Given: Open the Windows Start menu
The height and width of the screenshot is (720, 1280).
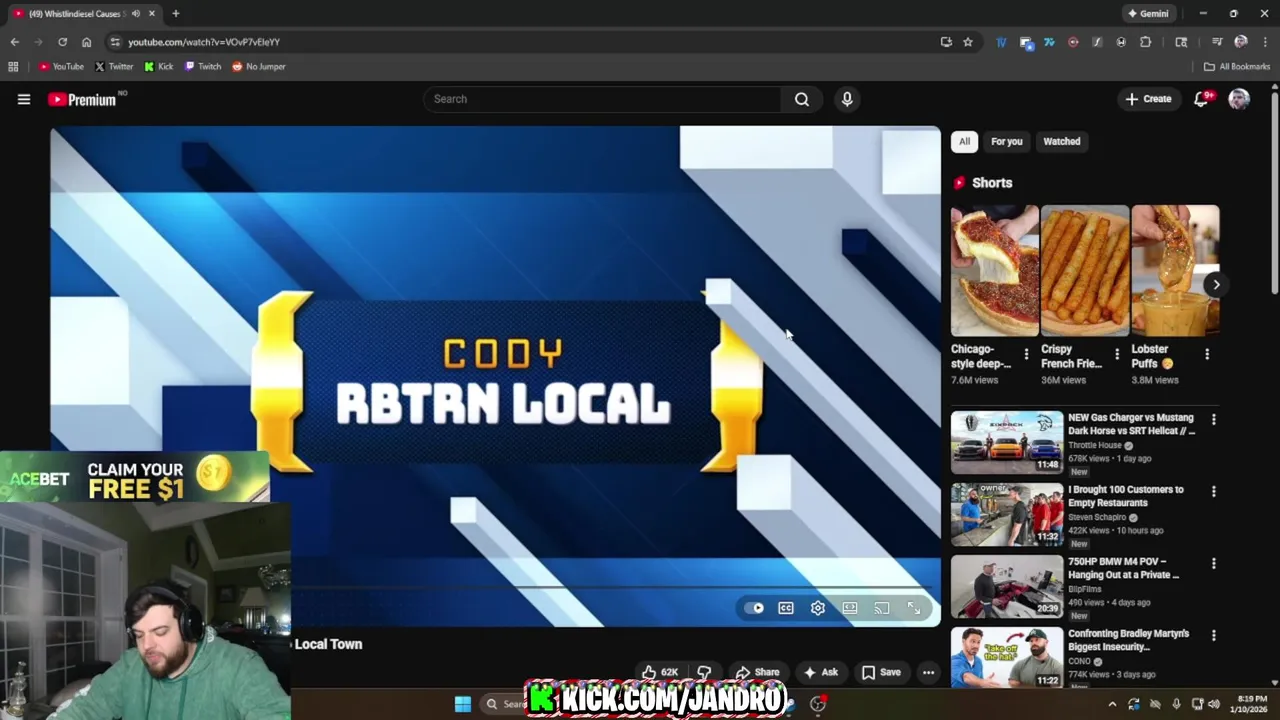Looking at the screenshot, I should 463,704.
